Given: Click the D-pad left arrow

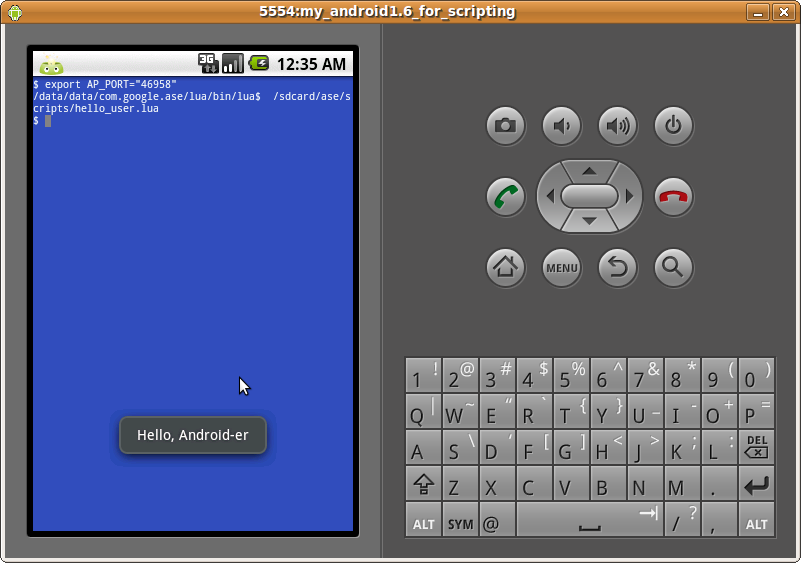Looking at the screenshot, I should pos(550,196).
